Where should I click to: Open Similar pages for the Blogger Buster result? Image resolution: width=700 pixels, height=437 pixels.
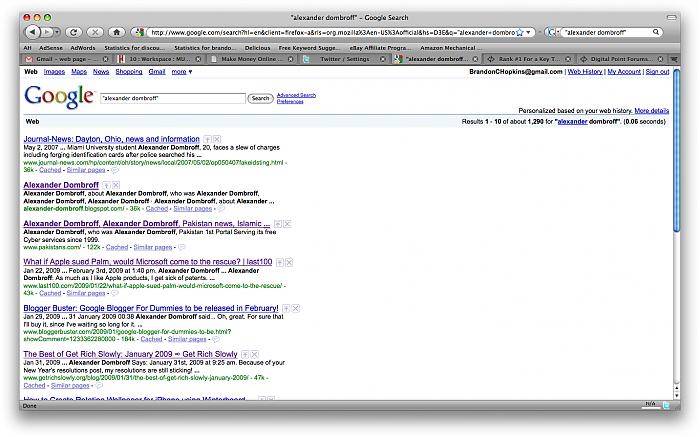(187, 339)
